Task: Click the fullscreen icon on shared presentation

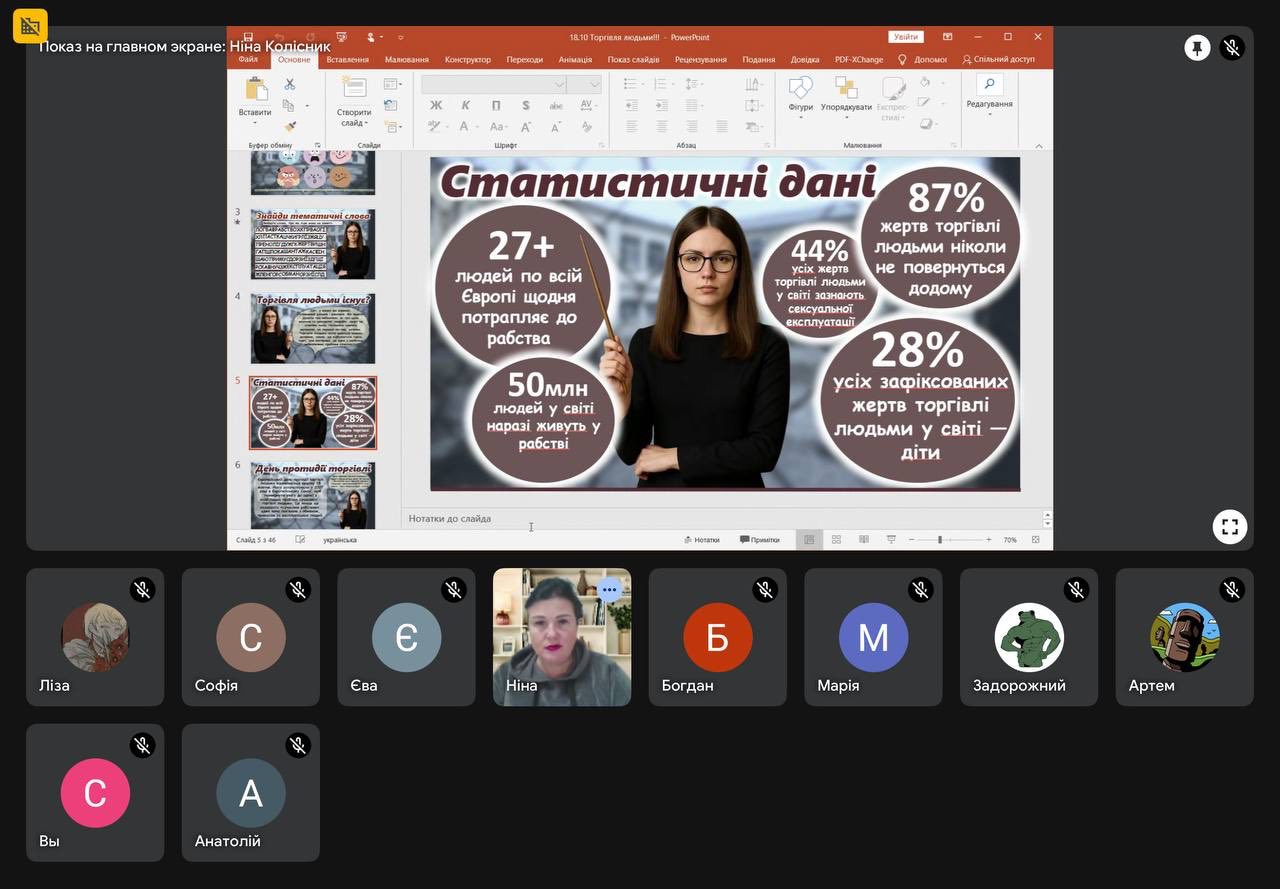Action: click(1230, 526)
